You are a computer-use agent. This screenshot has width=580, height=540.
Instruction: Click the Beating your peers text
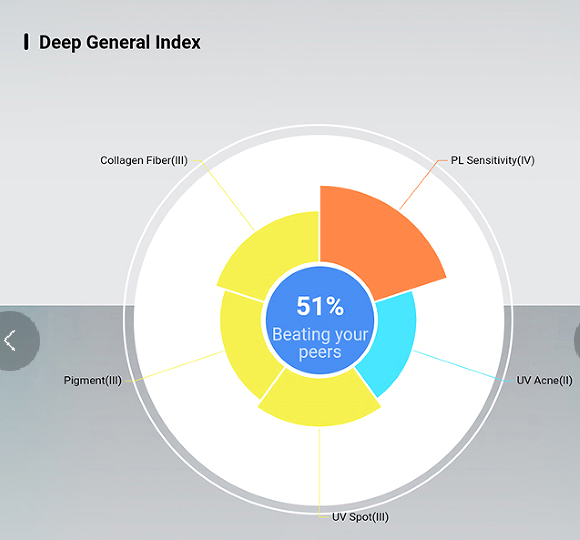[320, 343]
